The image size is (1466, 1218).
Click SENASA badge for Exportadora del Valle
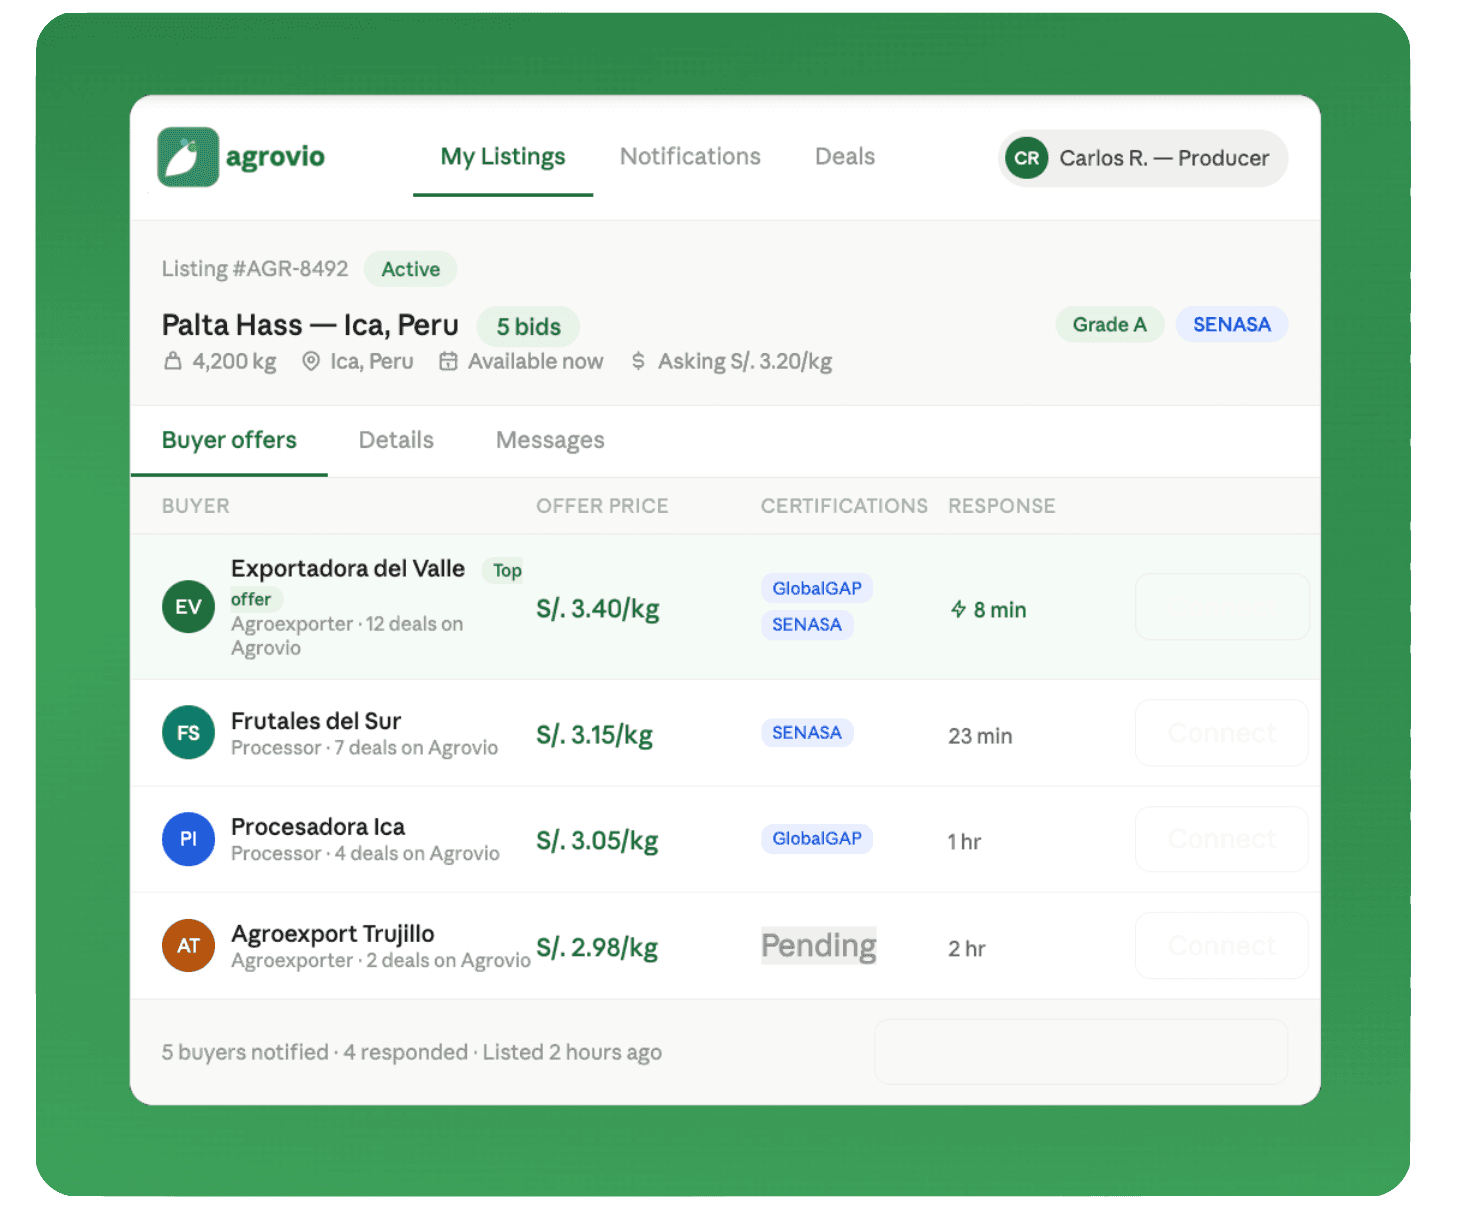pyautogui.click(x=807, y=625)
